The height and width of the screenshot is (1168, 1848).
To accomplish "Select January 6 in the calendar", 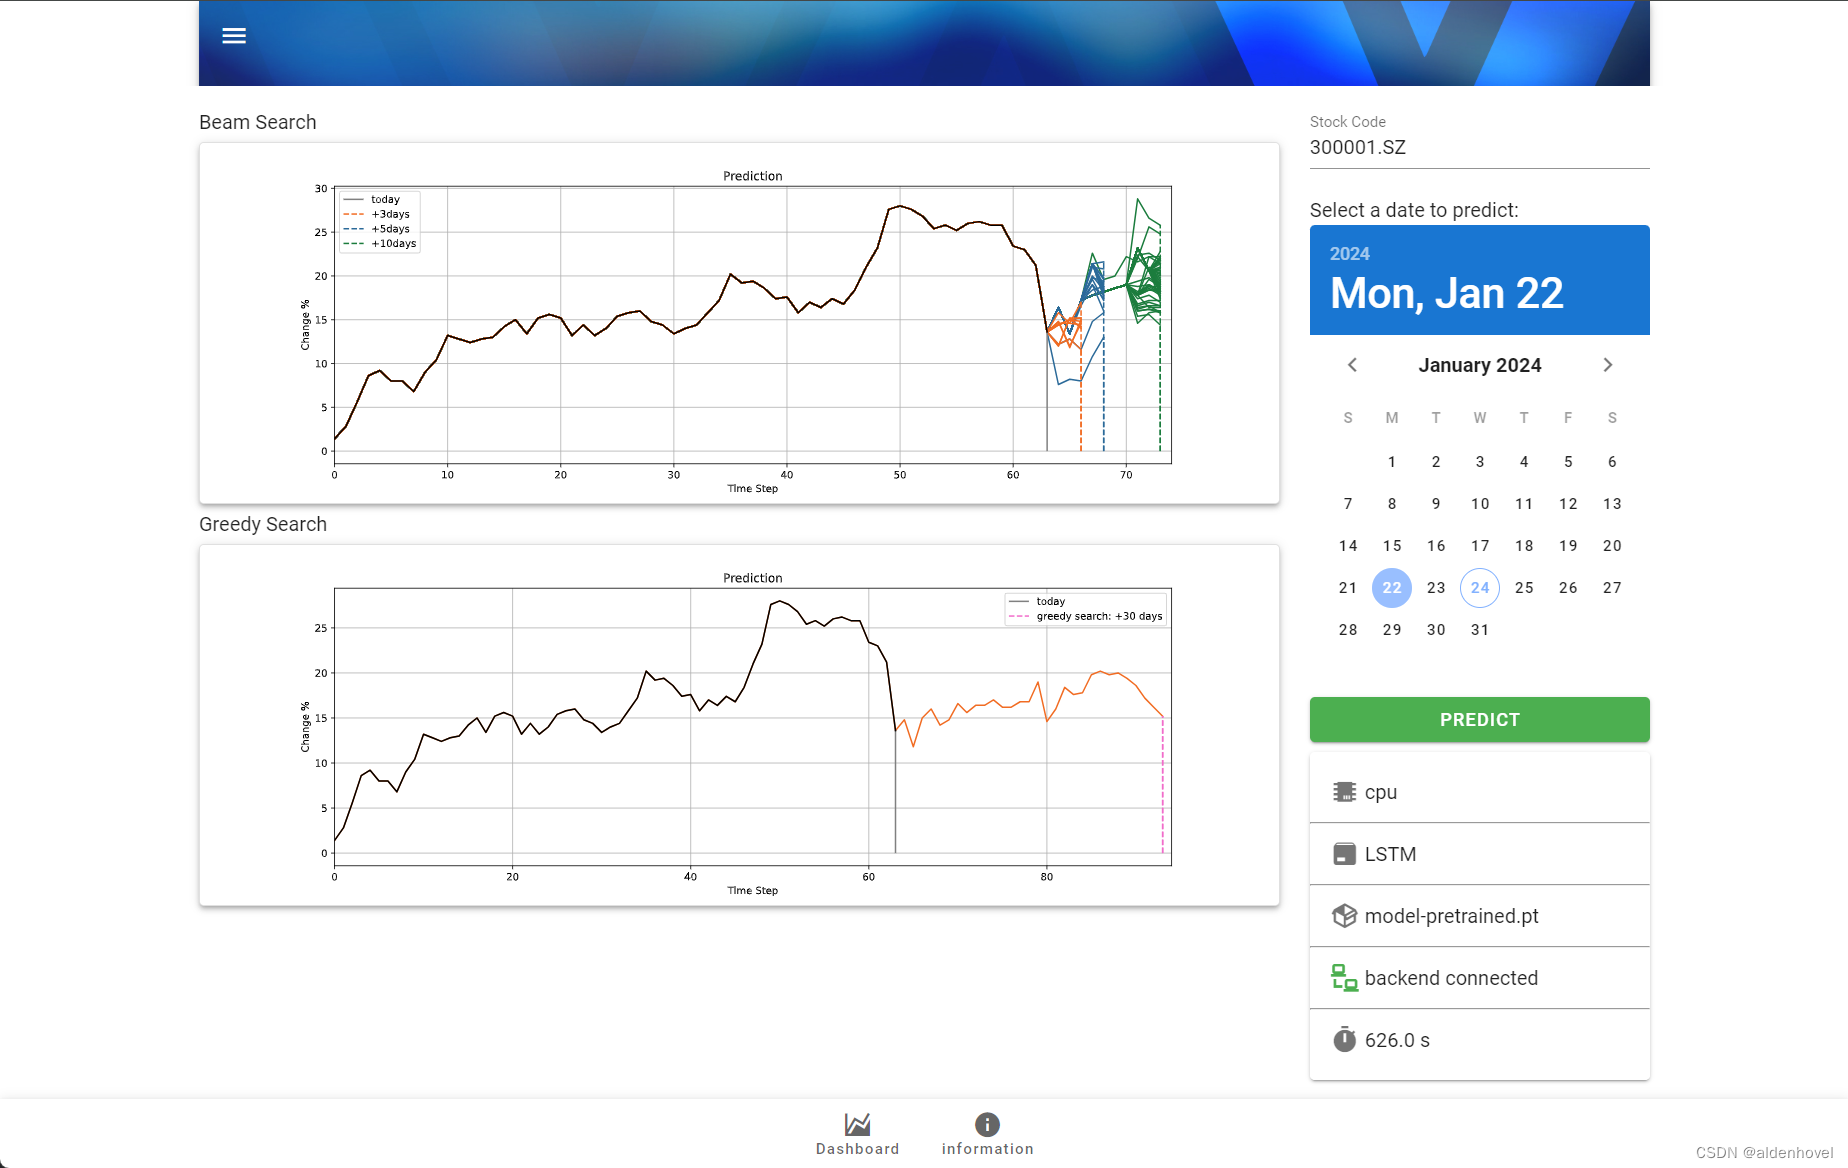I will [x=1611, y=462].
